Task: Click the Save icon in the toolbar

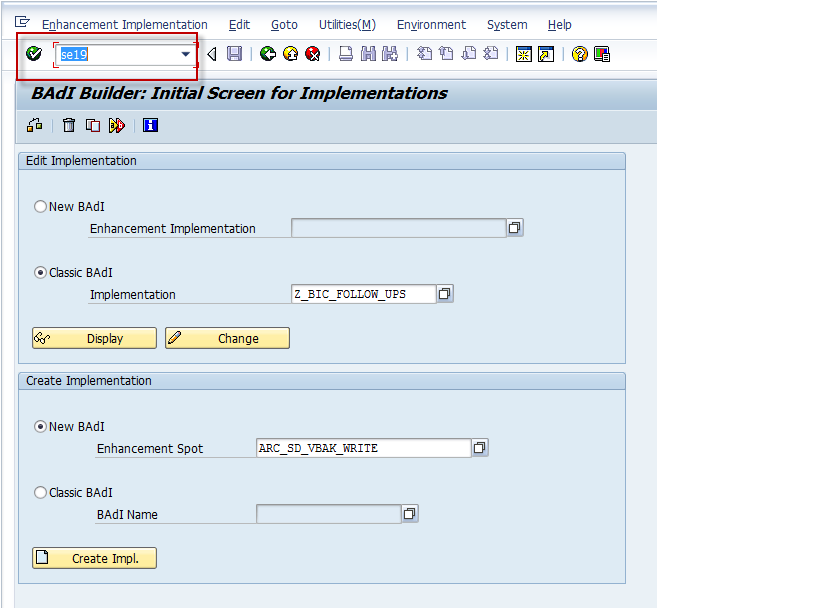Action: [235, 54]
